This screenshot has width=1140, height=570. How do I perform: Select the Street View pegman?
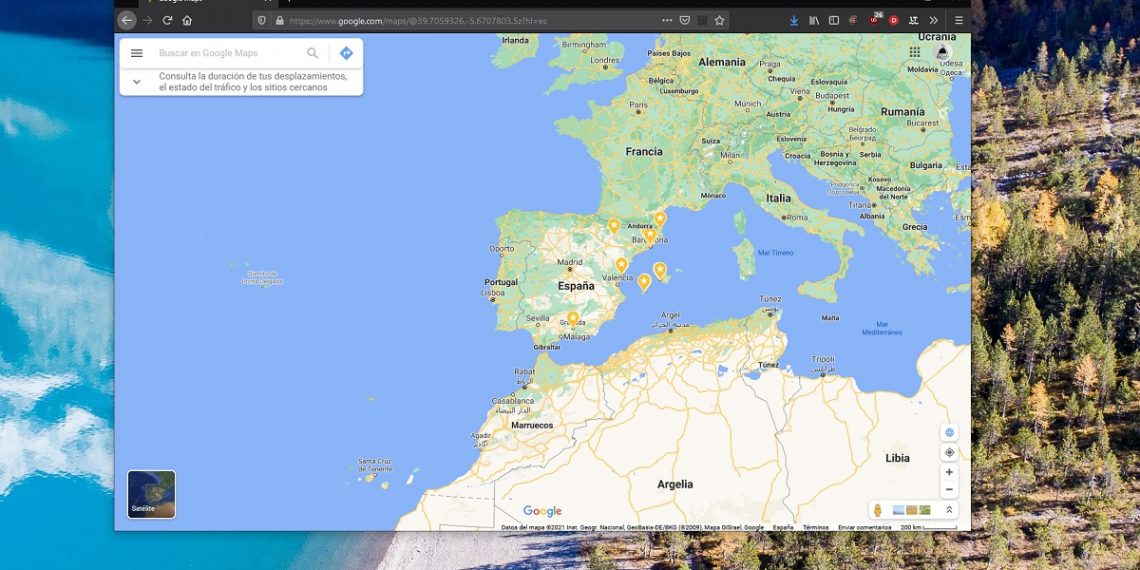pos(878,510)
